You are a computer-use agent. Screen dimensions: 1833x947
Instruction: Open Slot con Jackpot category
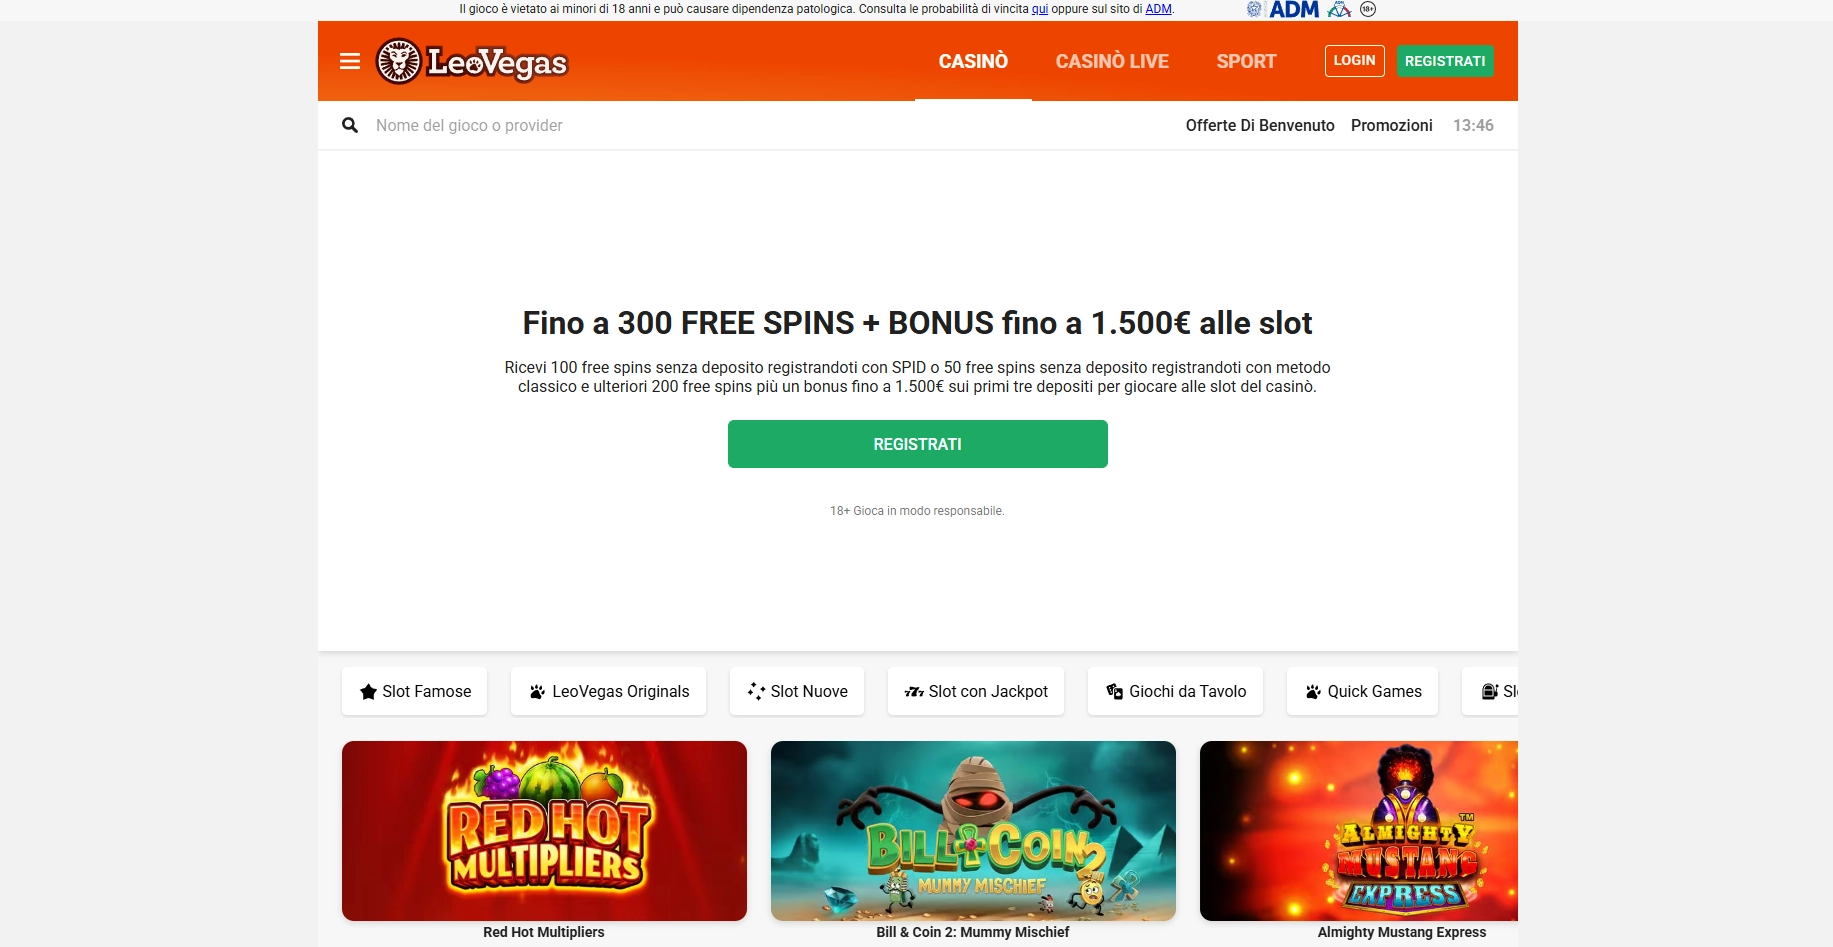[x=976, y=691]
